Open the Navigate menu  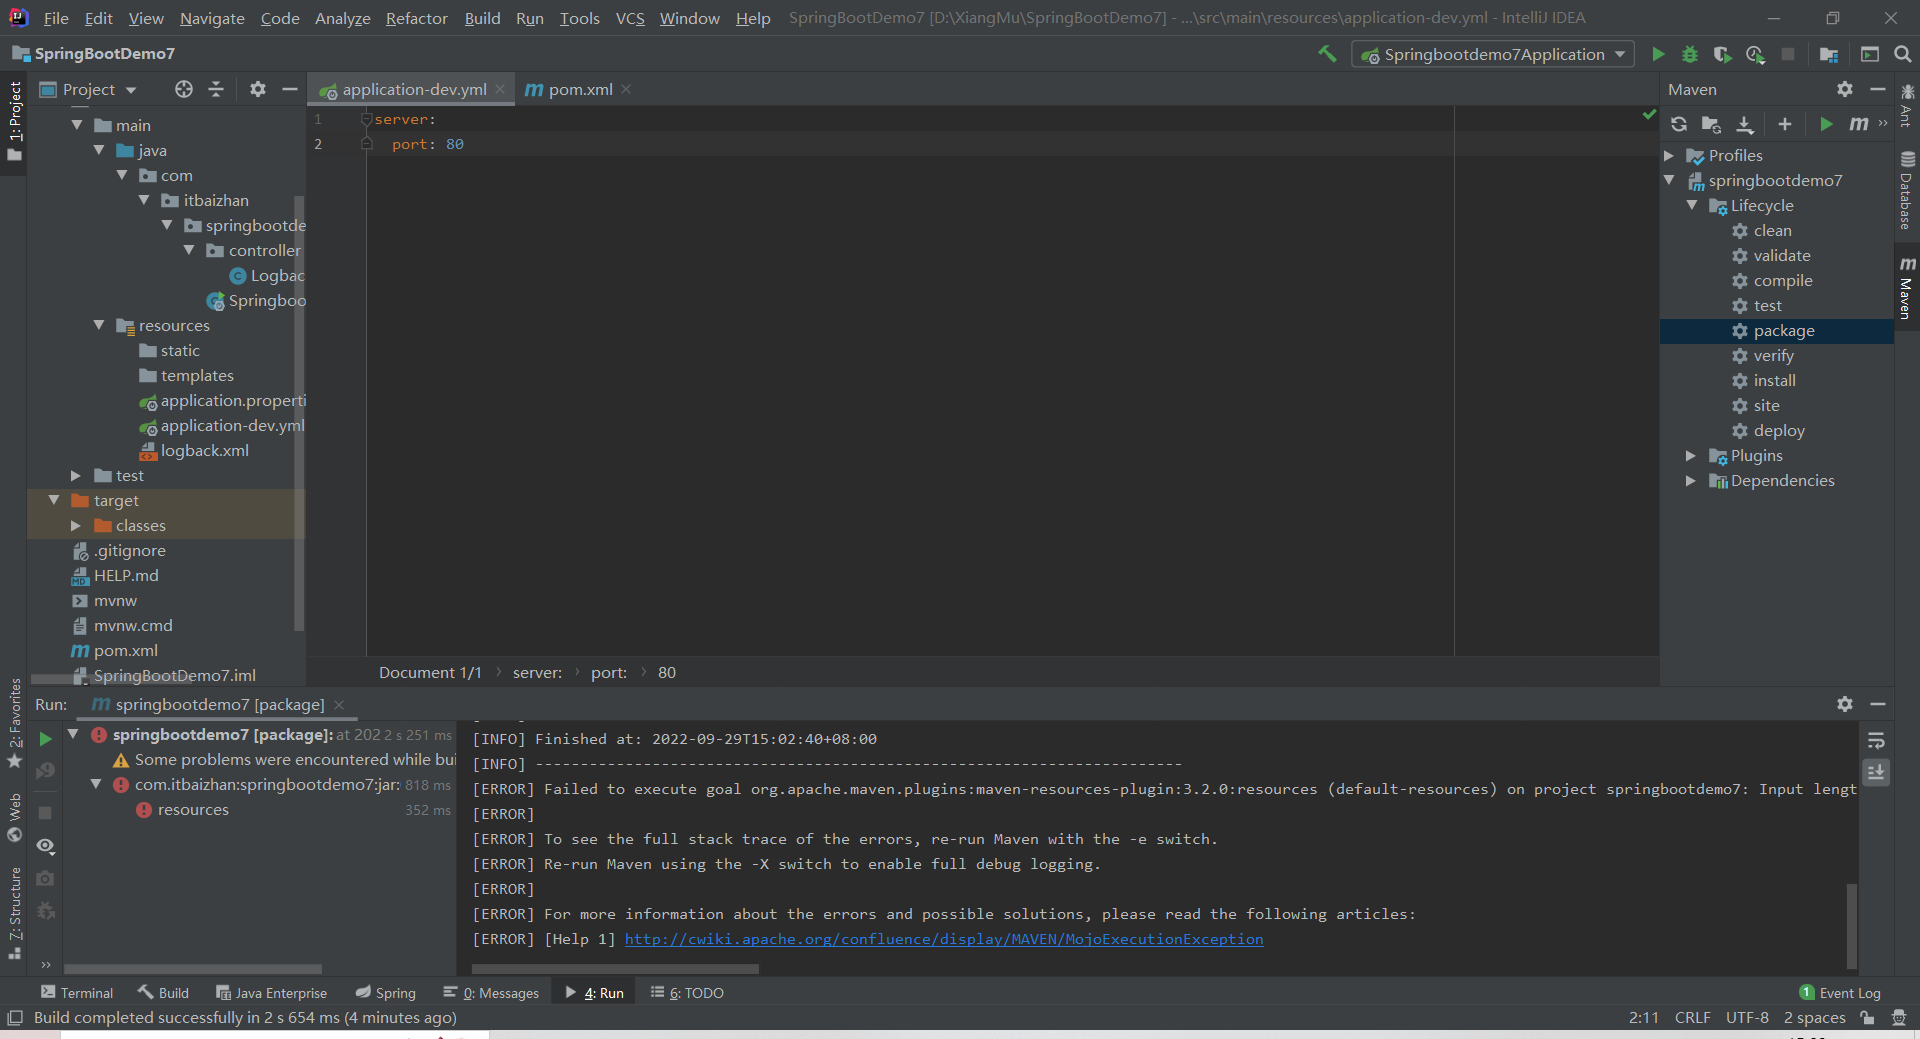pos(212,18)
